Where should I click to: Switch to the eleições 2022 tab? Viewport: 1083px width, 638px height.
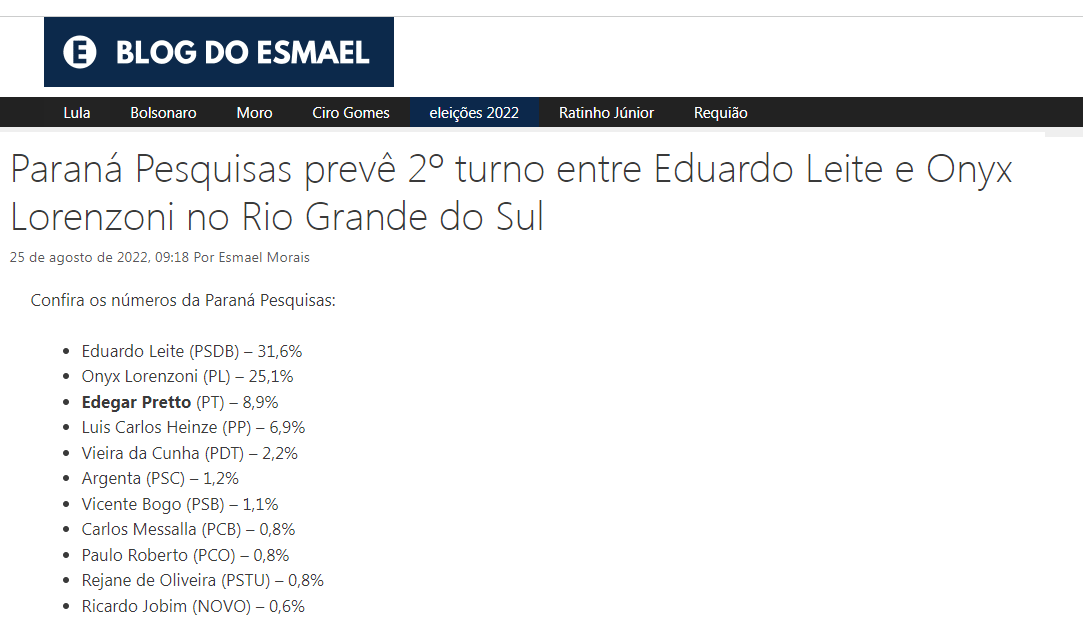[474, 113]
